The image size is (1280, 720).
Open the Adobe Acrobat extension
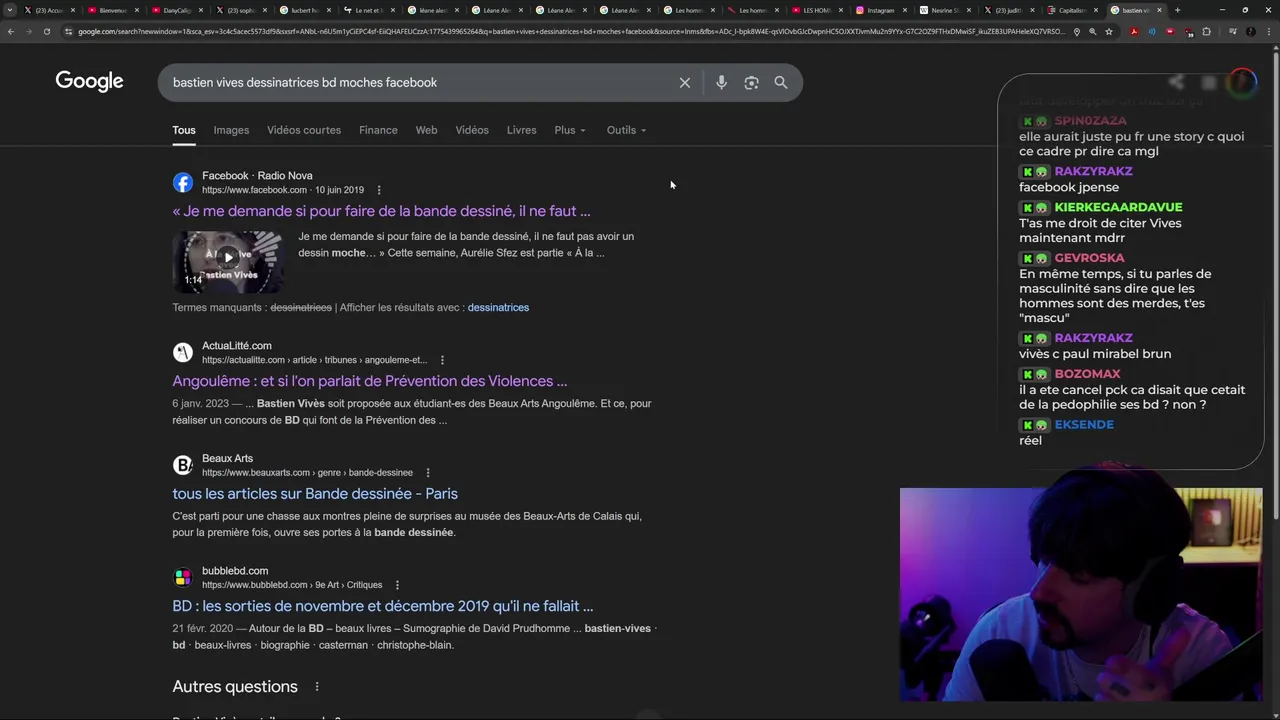click(1134, 31)
